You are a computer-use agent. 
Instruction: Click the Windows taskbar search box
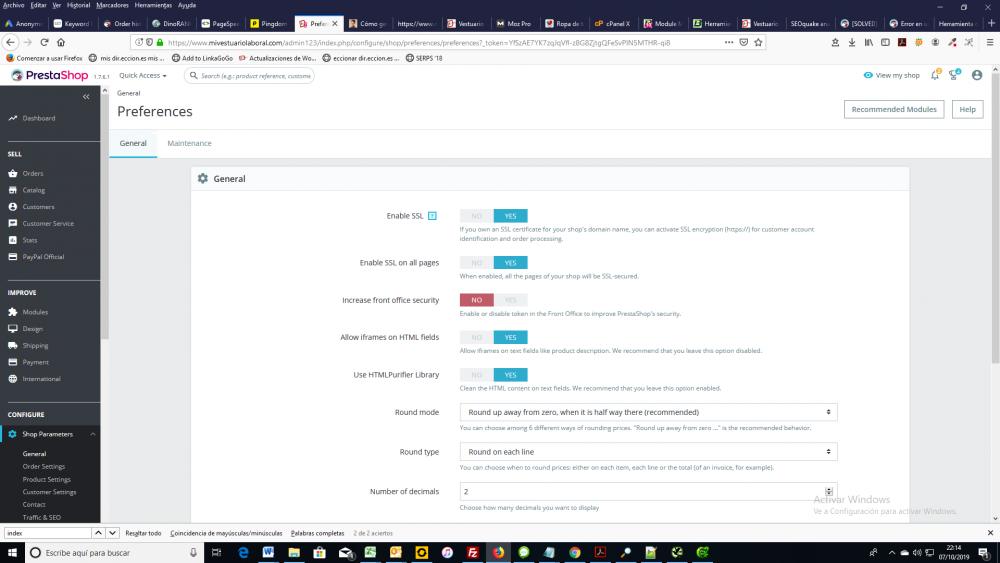pos(115,552)
